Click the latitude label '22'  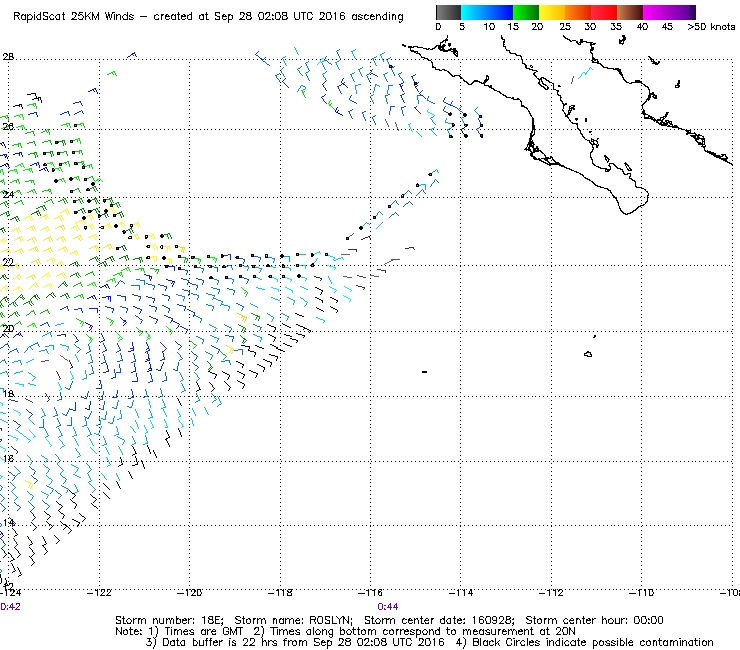click(x=8, y=262)
